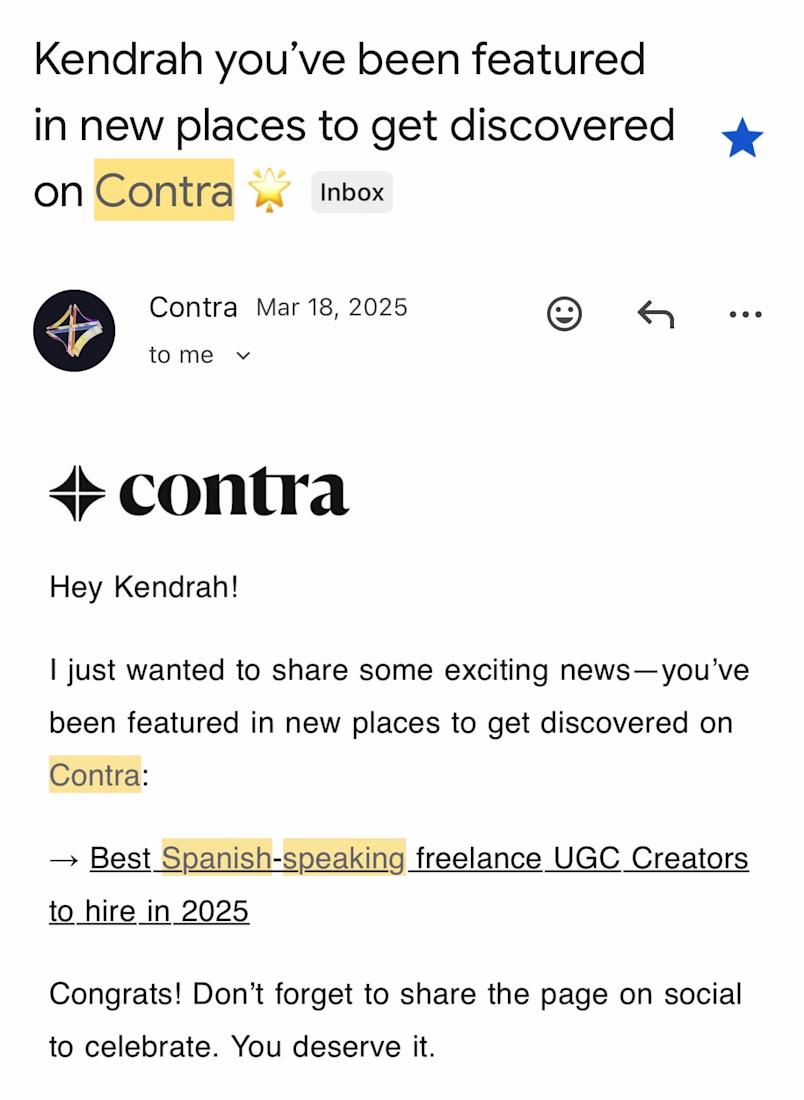
Task: Click the "to hire in 2025" link text
Action: click(149, 911)
